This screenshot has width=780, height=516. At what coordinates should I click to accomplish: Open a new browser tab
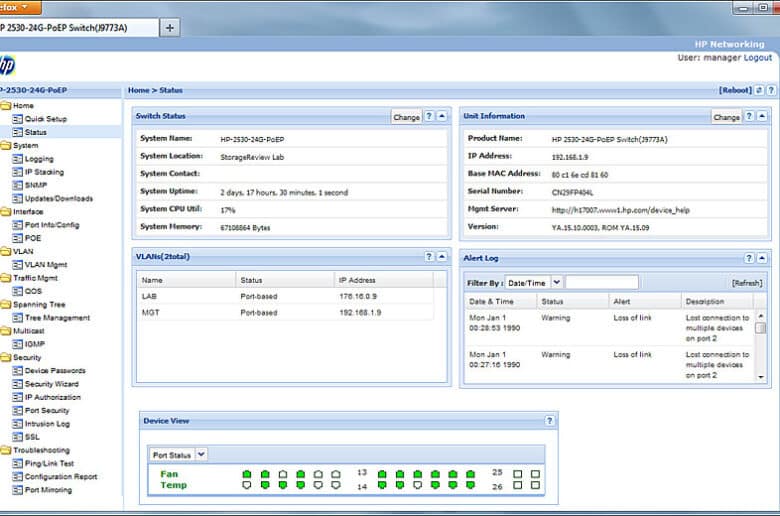[170, 28]
